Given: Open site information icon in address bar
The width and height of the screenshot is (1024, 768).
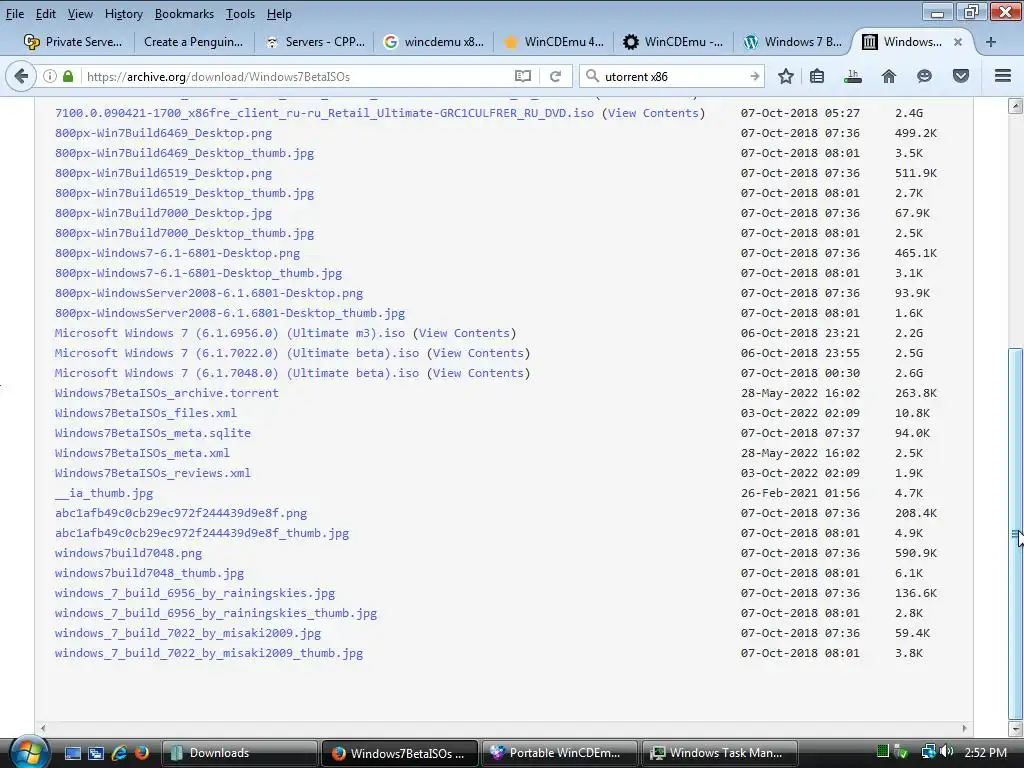Looking at the screenshot, I should [50, 76].
